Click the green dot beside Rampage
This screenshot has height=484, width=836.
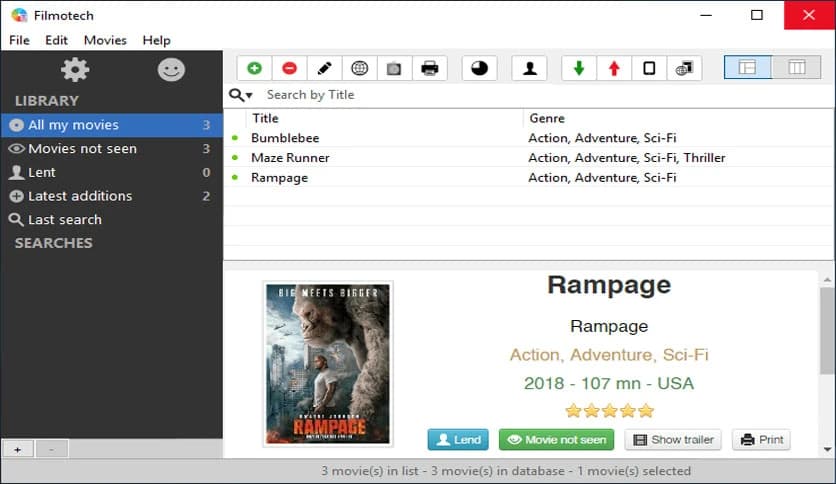[235, 178]
